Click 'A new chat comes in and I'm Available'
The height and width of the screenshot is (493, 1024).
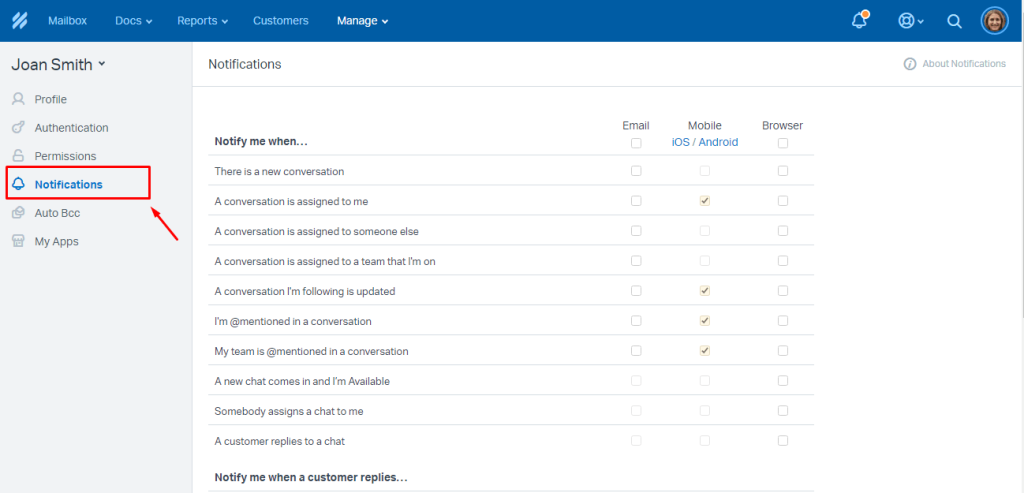click(302, 381)
